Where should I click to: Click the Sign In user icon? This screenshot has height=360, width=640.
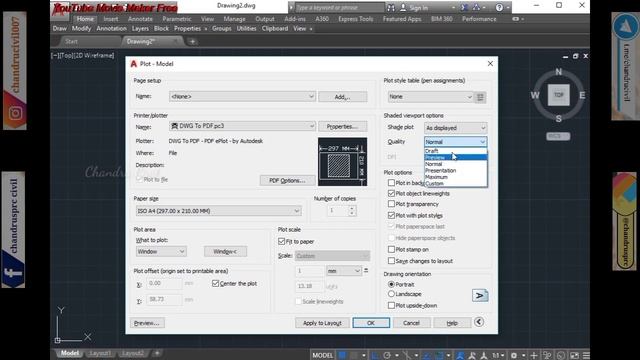coord(403,7)
